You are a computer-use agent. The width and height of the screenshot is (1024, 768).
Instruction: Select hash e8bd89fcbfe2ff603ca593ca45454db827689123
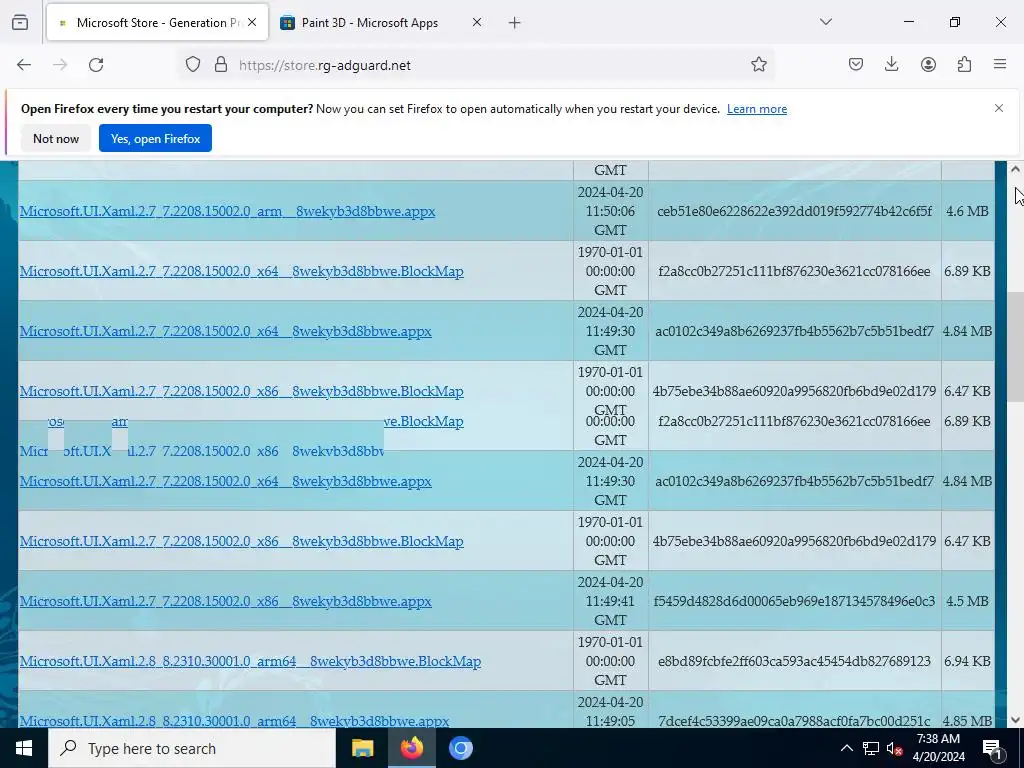794,661
